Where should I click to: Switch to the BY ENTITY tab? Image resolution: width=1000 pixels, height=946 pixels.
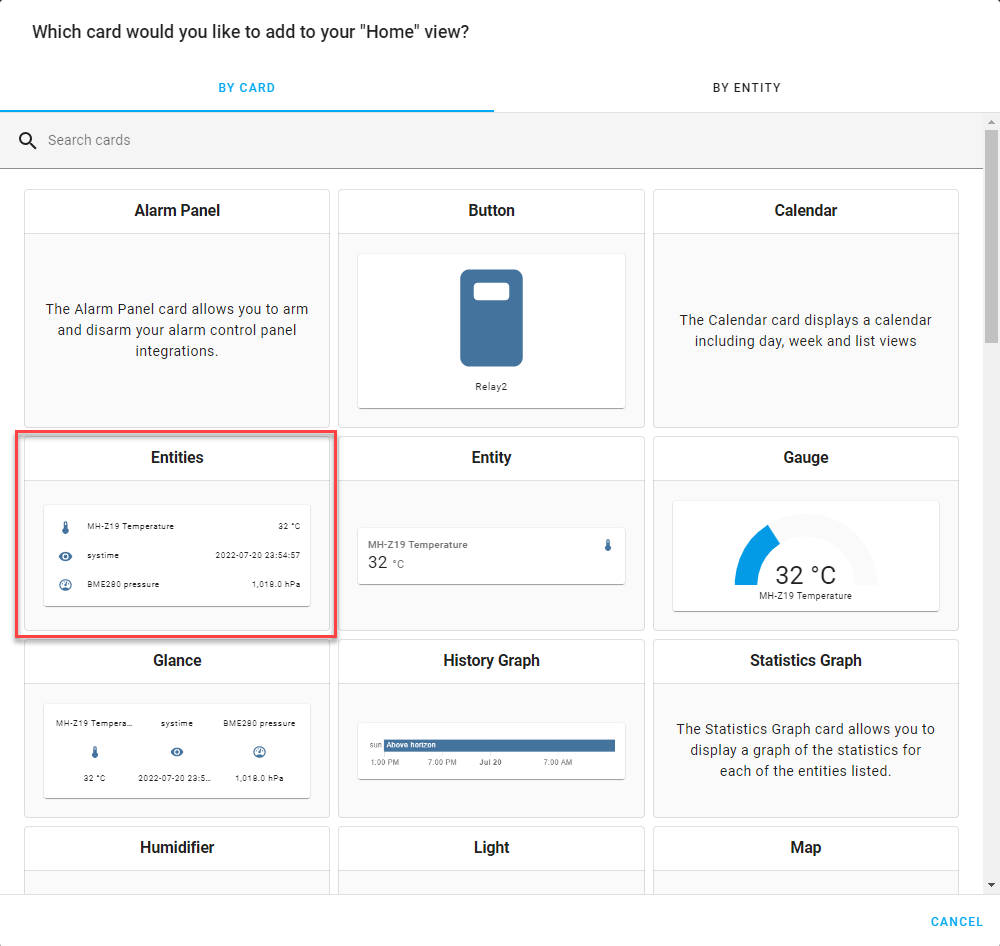click(x=747, y=88)
